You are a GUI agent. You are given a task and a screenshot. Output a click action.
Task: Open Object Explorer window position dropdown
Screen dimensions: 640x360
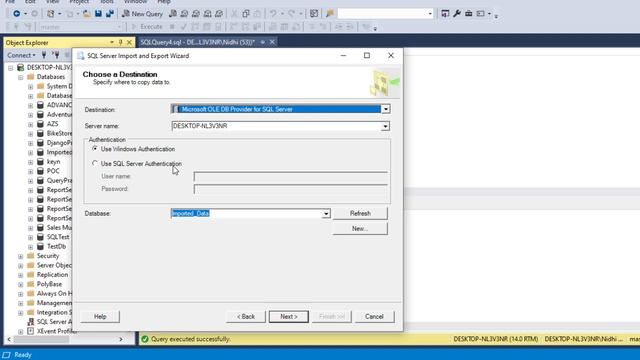112,42
